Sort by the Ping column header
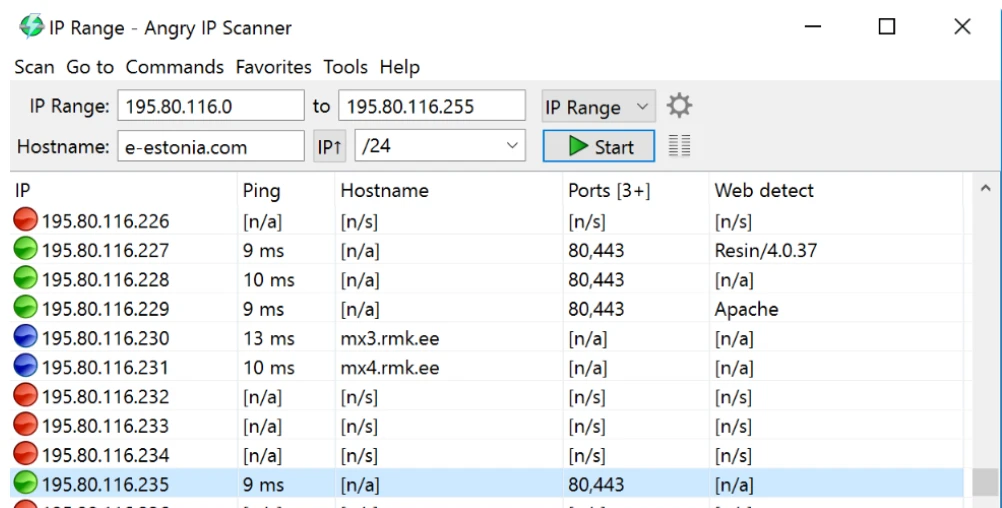1002x508 pixels. [x=286, y=190]
